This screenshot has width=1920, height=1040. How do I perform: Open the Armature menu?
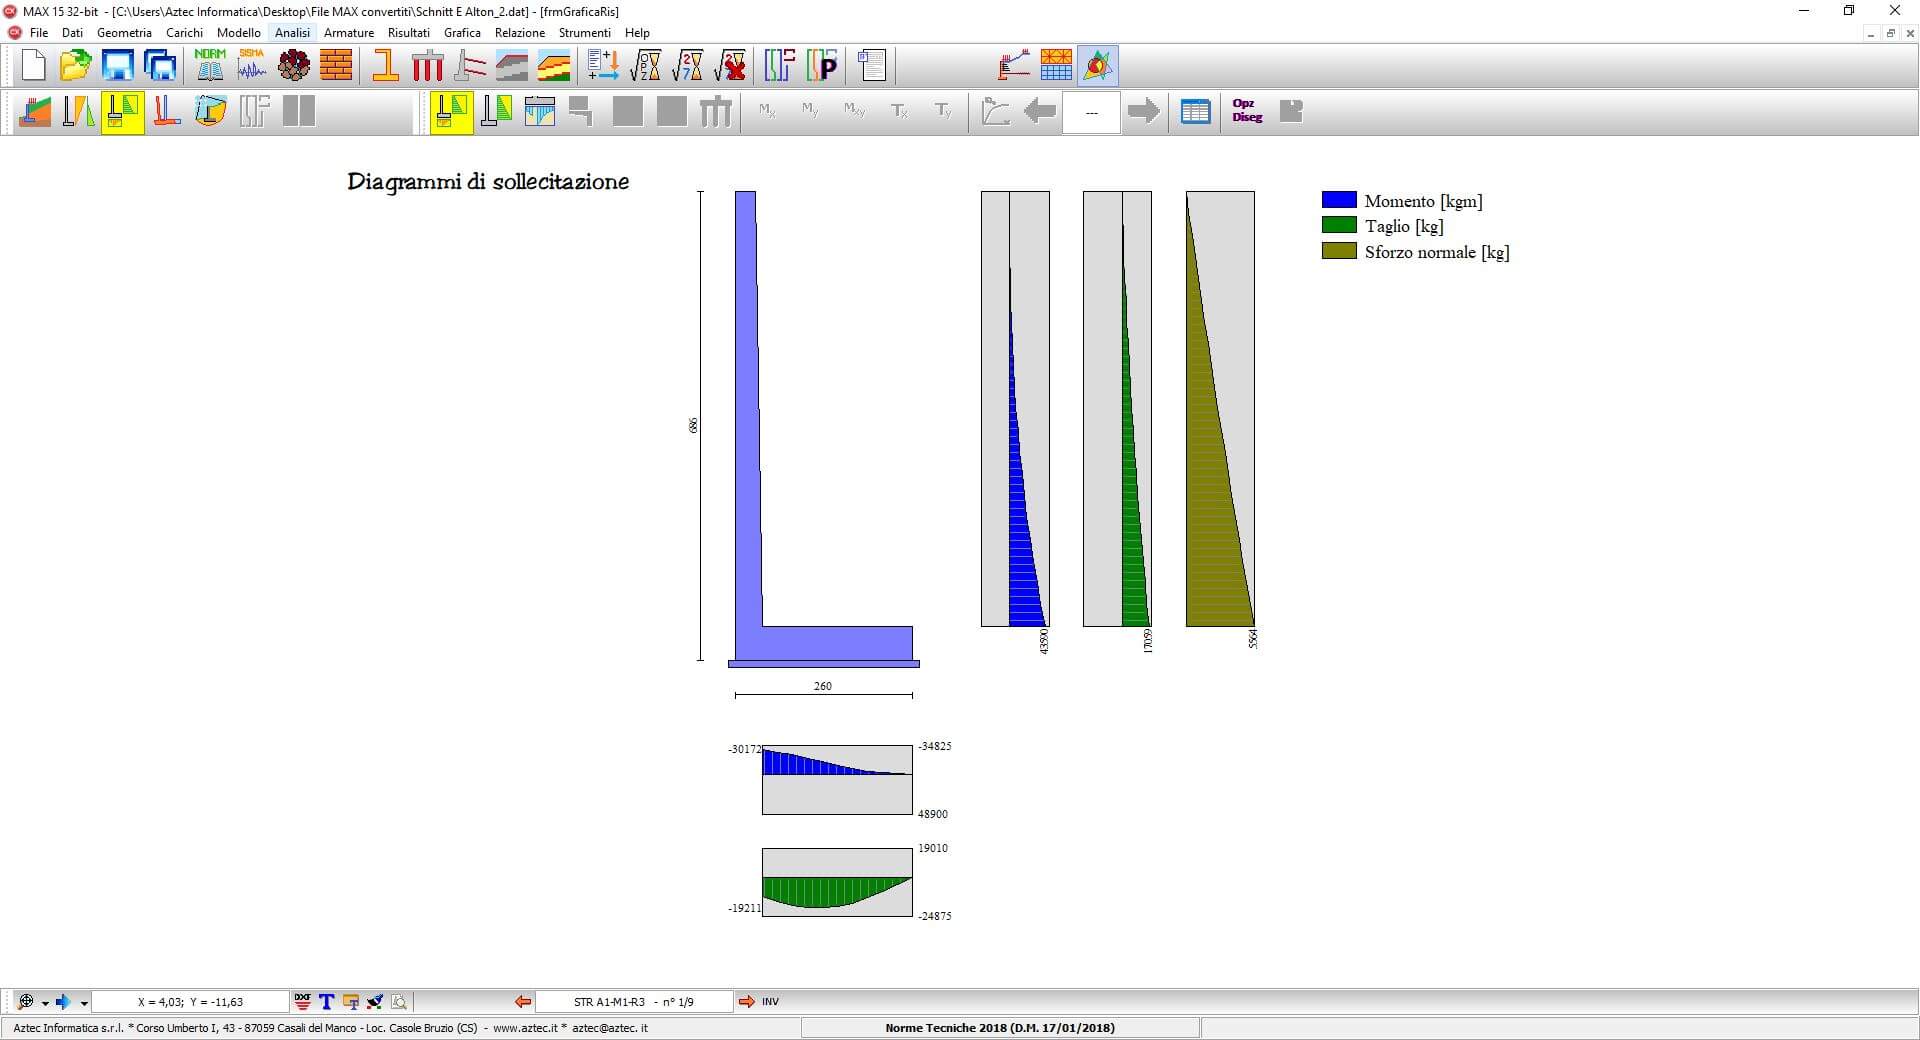pyautogui.click(x=348, y=33)
